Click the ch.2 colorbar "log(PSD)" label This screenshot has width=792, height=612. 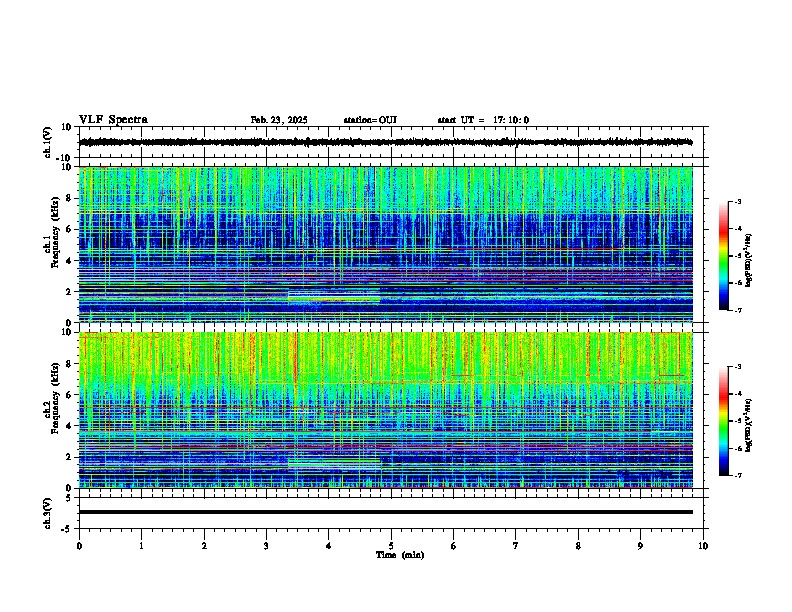pyautogui.click(x=749, y=425)
